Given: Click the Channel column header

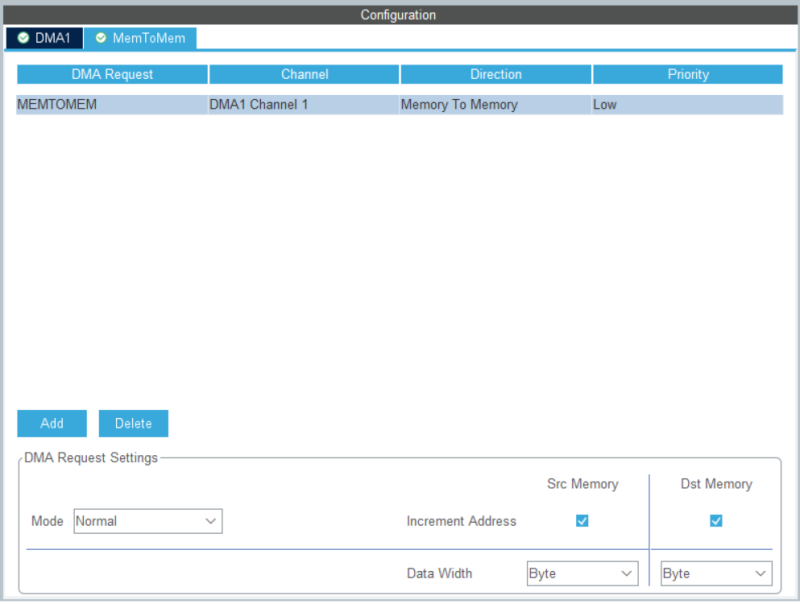Looking at the screenshot, I should point(304,73).
